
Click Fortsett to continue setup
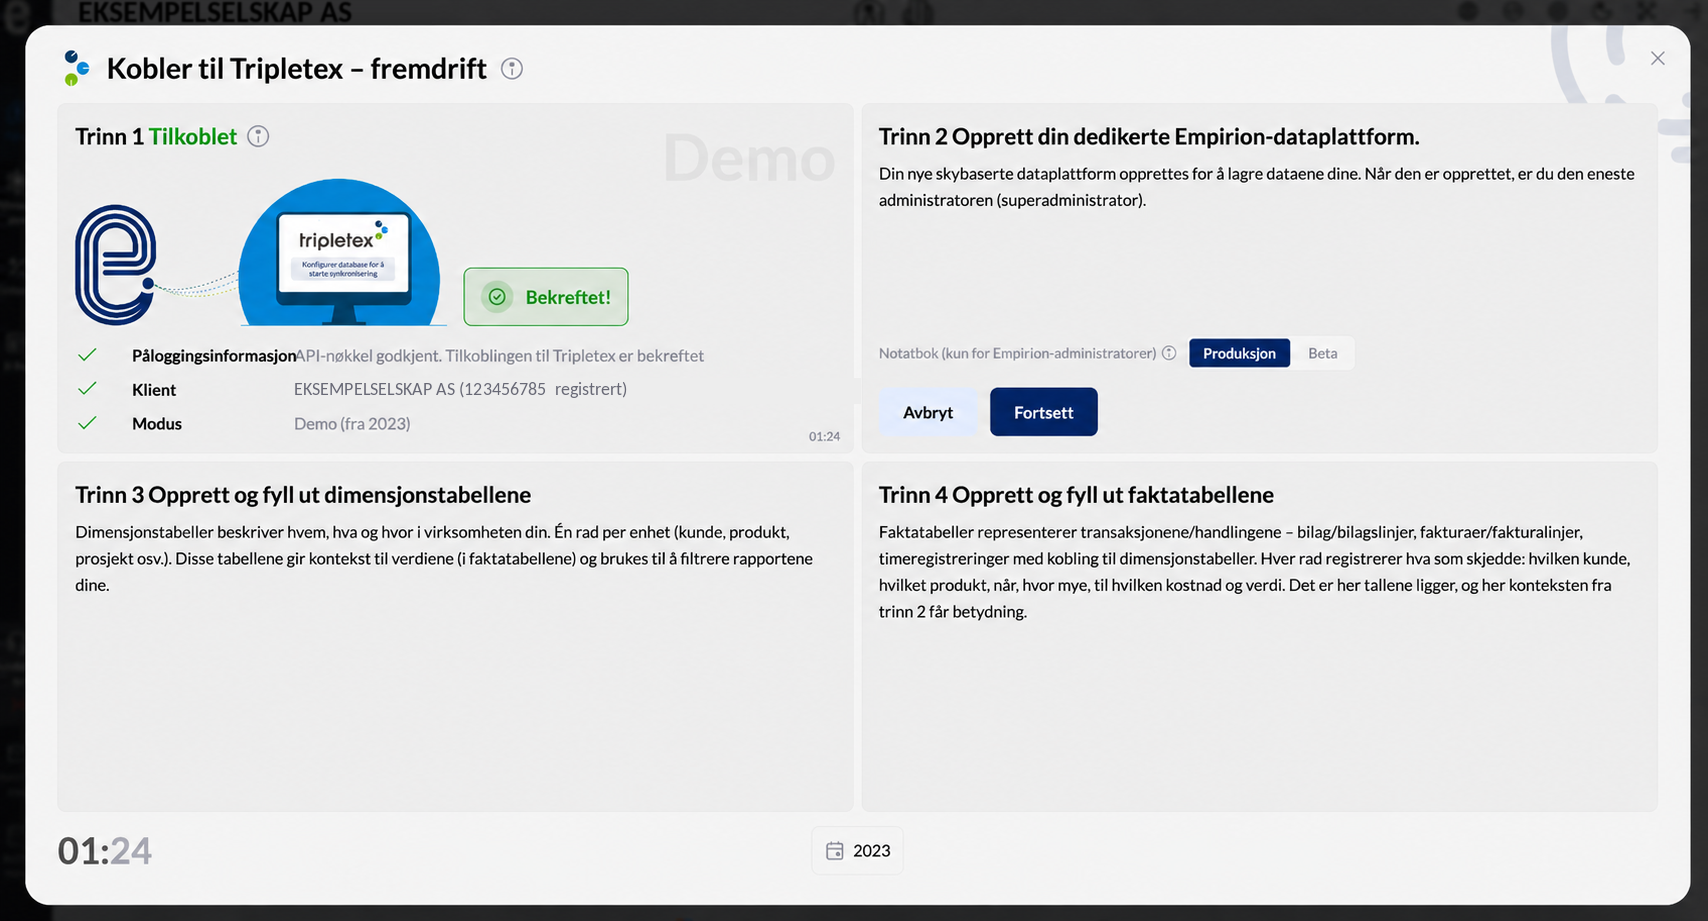pos(1043,412)
